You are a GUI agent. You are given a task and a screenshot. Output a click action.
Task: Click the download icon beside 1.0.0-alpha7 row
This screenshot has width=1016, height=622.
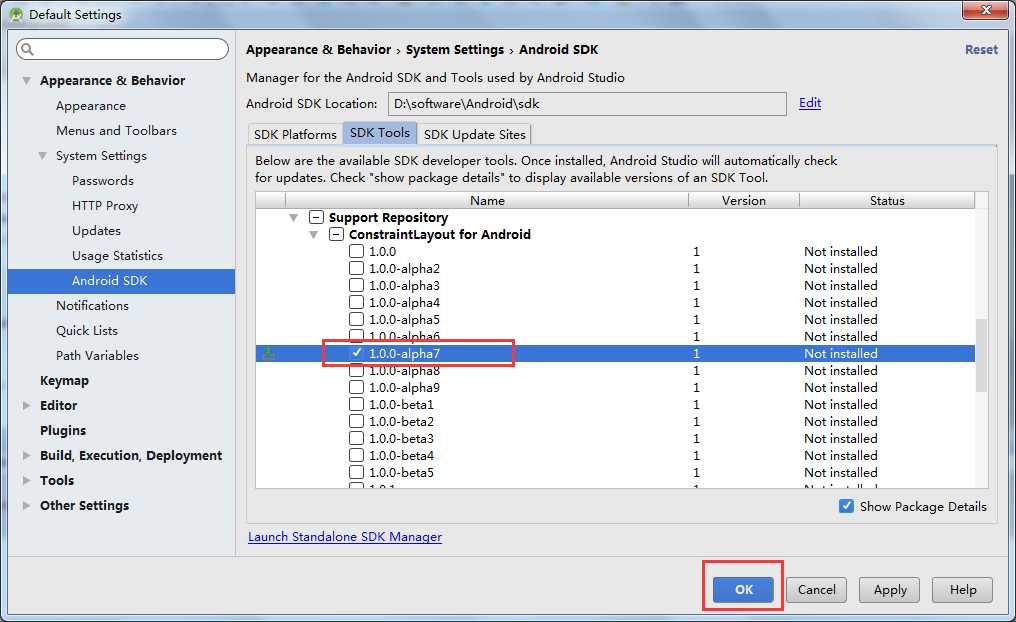pos(268,353)
